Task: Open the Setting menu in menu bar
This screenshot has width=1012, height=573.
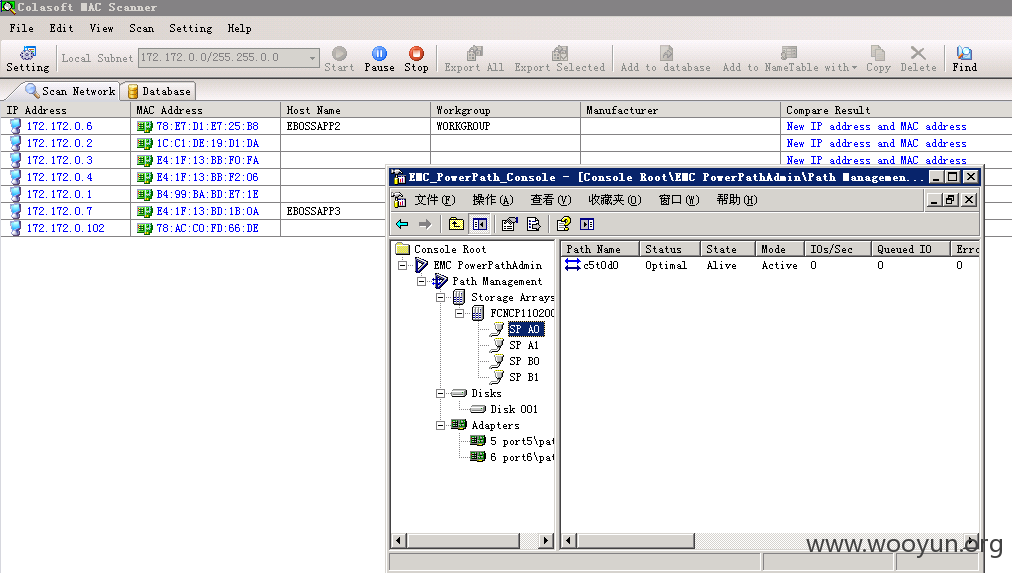Action: (x=190, y=28)
